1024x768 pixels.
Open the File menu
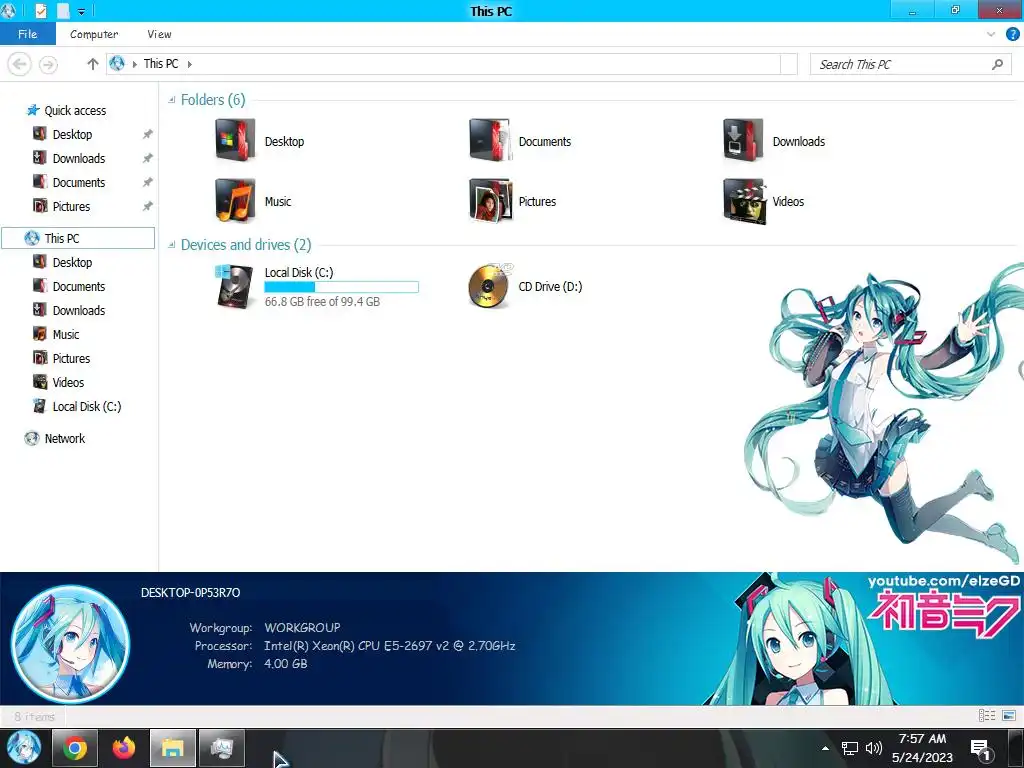pyautogui.click(x=27, y=34)
